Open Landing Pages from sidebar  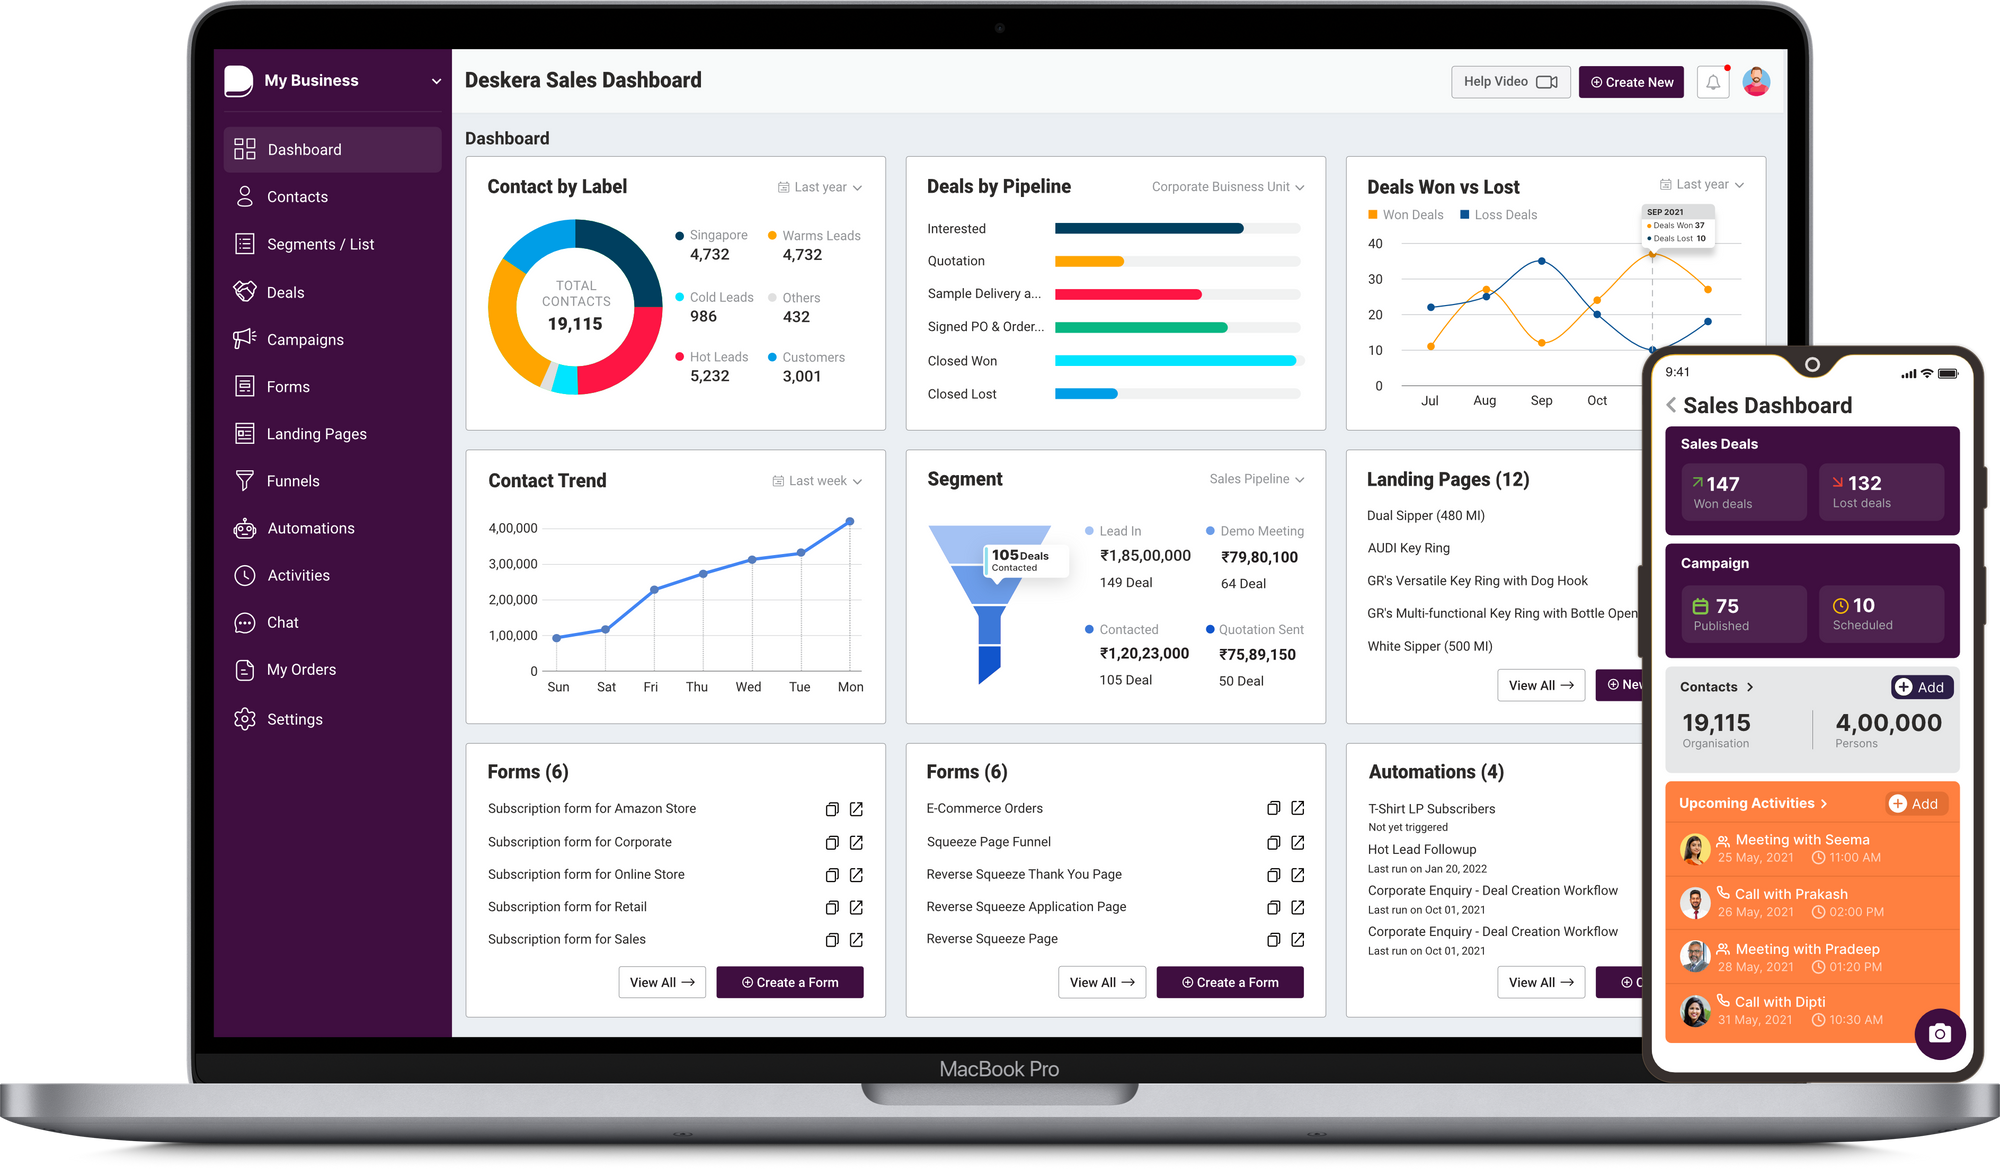click(315, 433)
